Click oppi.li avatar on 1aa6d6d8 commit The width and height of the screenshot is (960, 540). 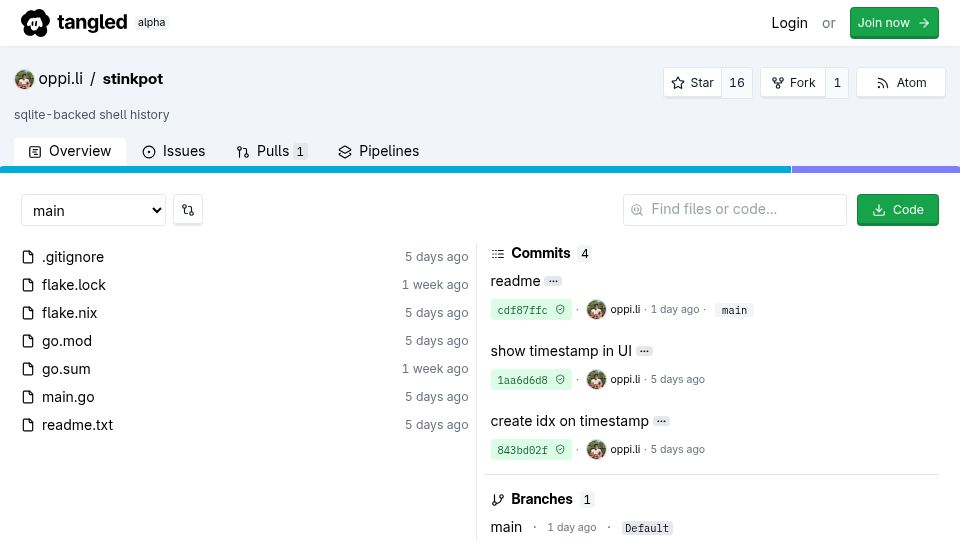pos(596,380)
